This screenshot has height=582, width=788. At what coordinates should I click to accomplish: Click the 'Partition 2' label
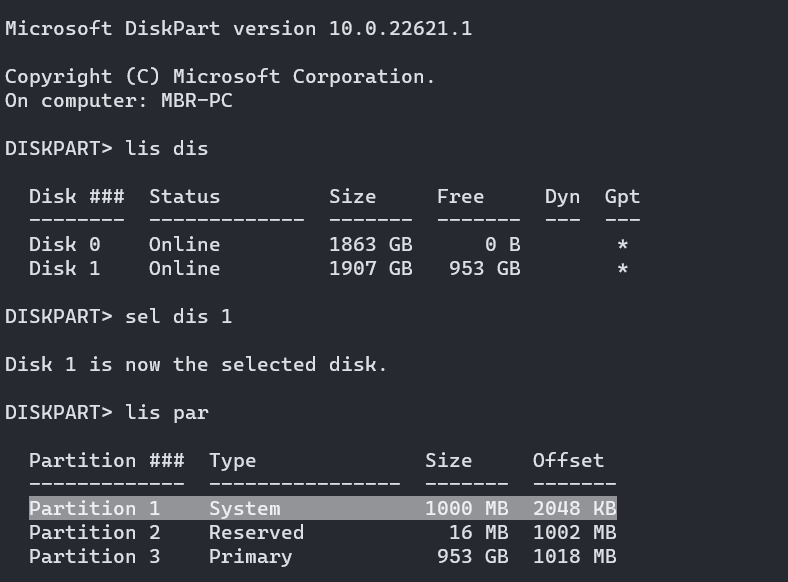tap(94, 533)
